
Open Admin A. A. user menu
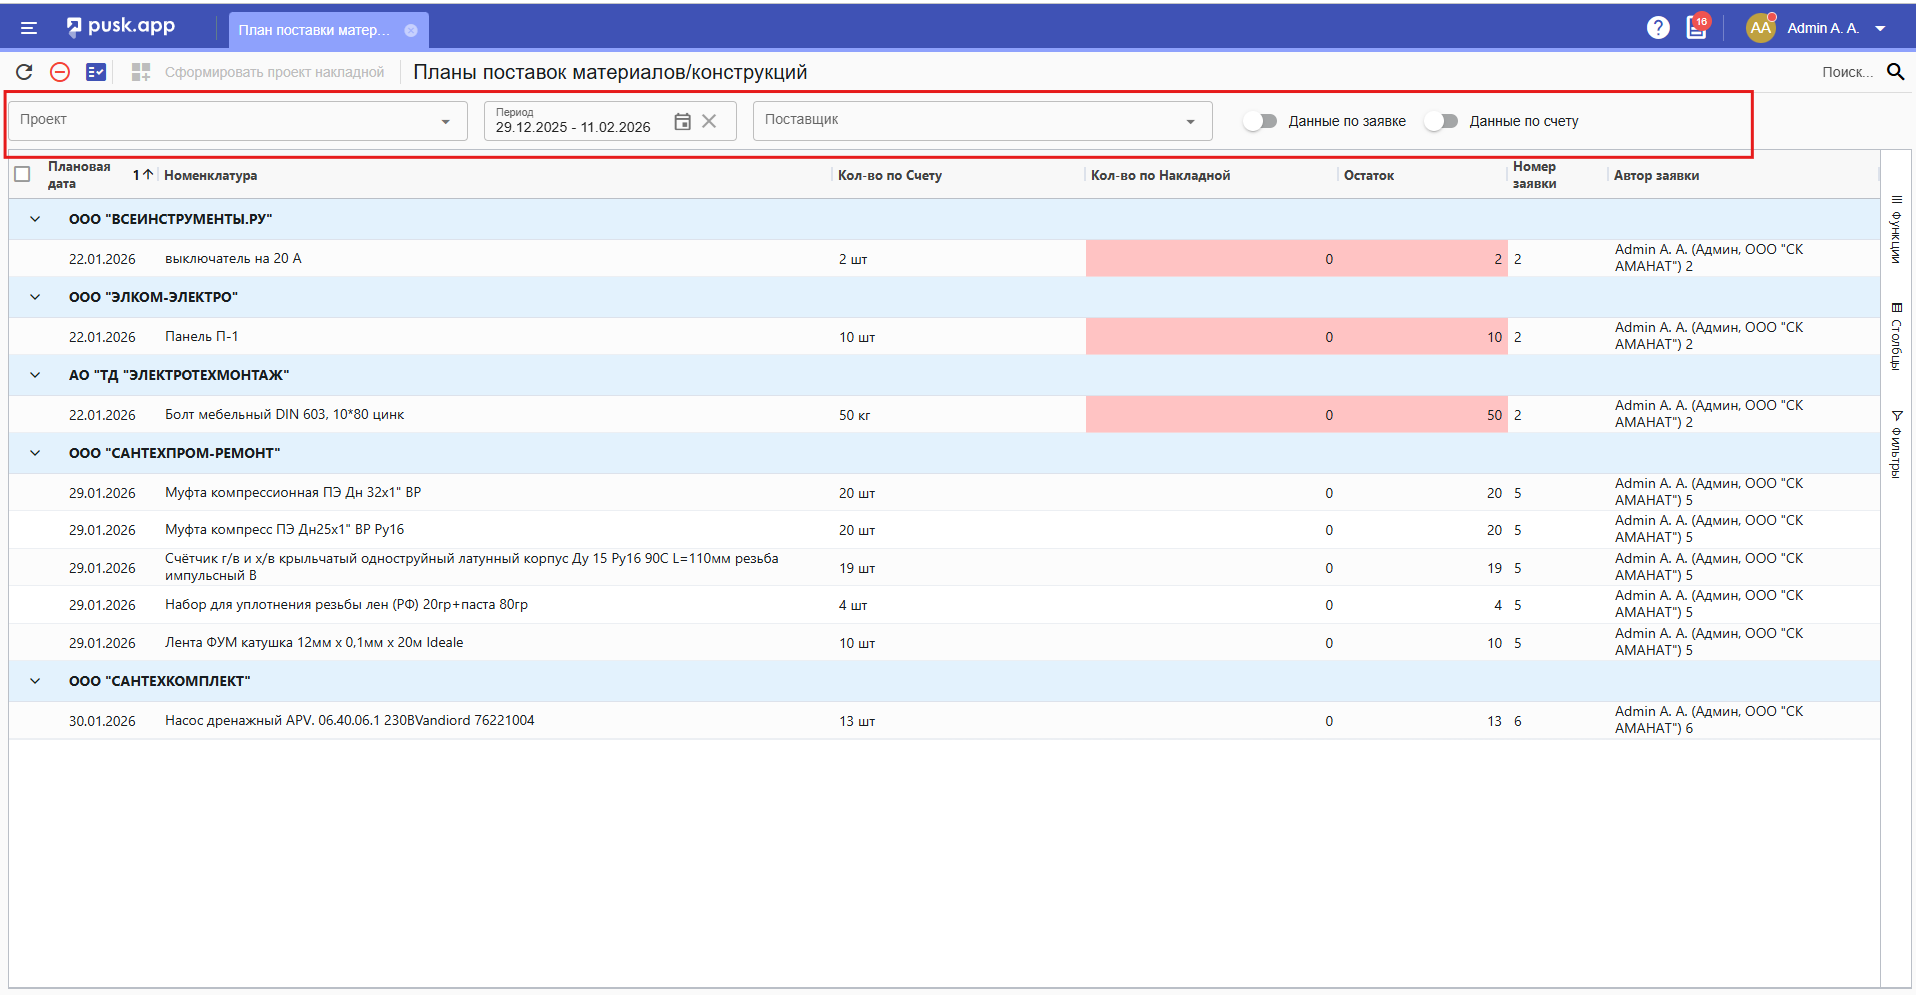(1821, 28)
